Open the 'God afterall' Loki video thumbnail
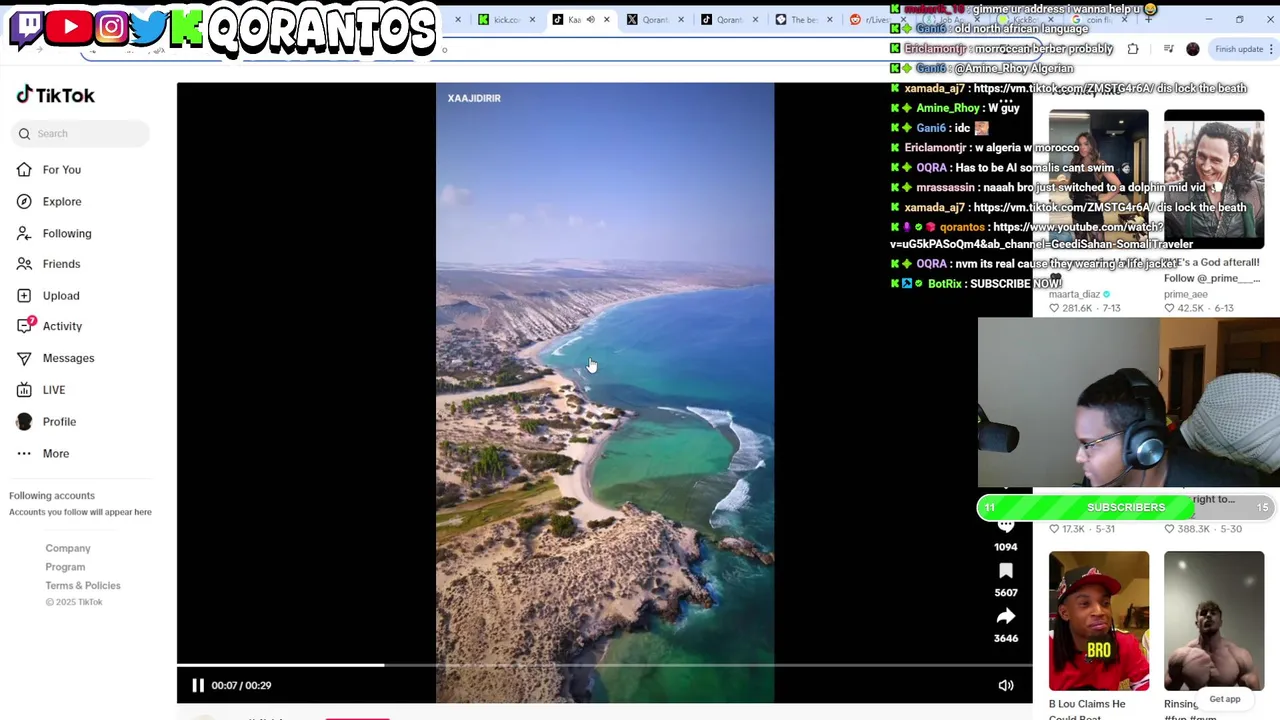This screenshot has width=1280, height=720. (x=1214, y=179)
